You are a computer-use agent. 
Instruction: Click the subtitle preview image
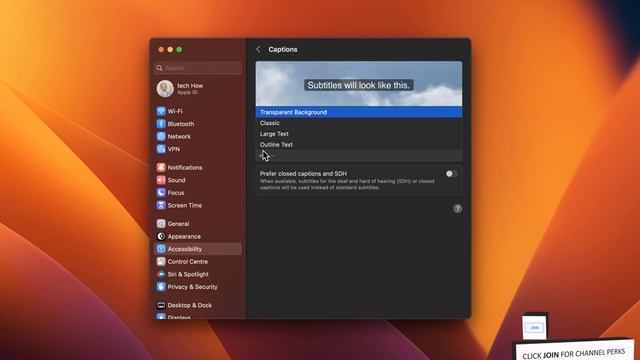pyautogui.click(x=359, y=84)
